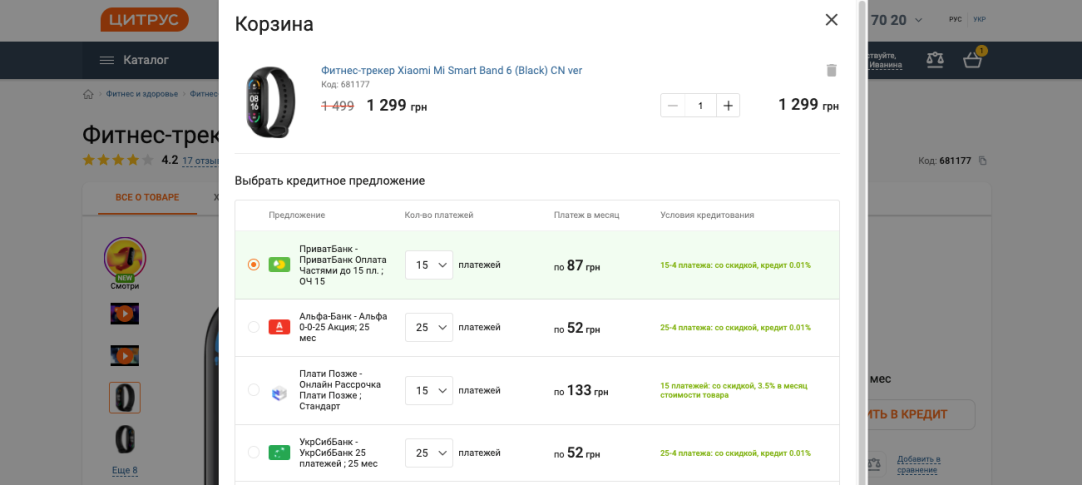Screen dimensions: 1082x485
Task: Switch site language to УКР
Action: click(x=980, y=19)
